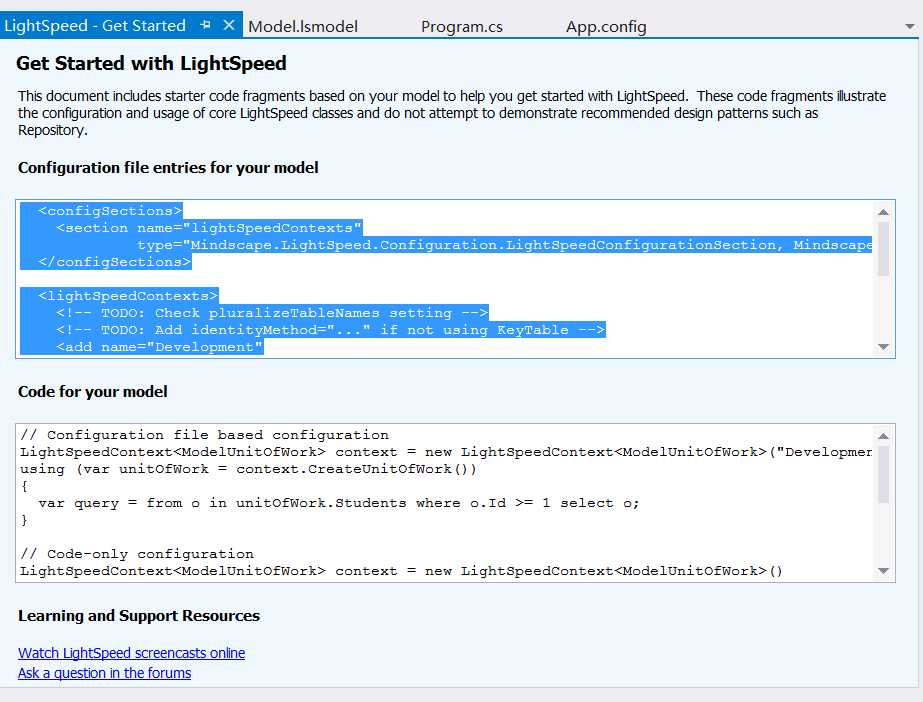Click the type="Mindscape.LightSpeed.Configuration line
The width and height of the screenshot is (923, 702).
(504, 245)
